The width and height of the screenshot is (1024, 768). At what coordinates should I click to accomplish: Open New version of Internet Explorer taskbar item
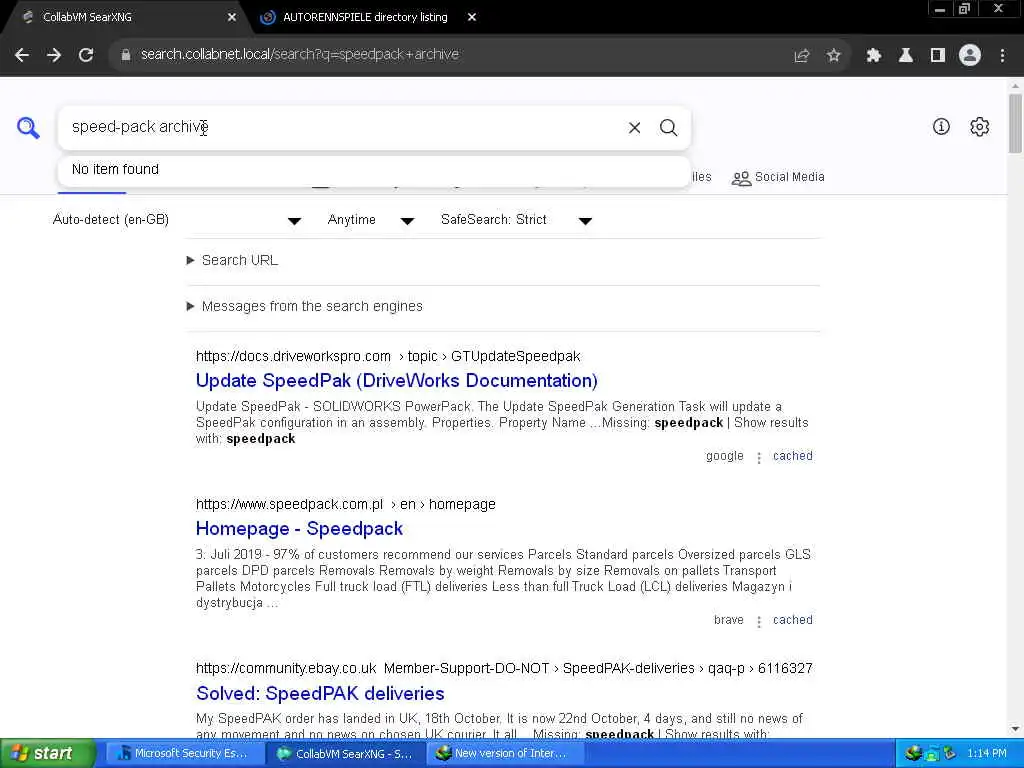pos(503,754)
